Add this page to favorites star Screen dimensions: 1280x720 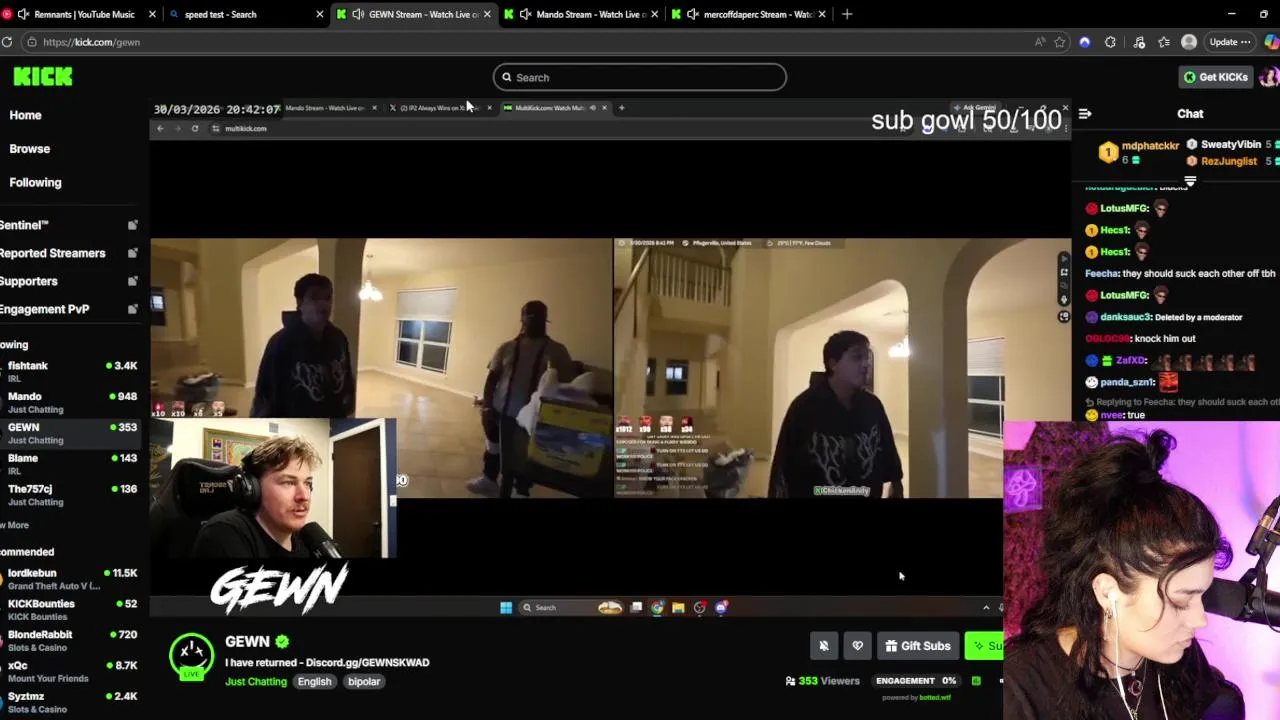[x=1060, y=42]
